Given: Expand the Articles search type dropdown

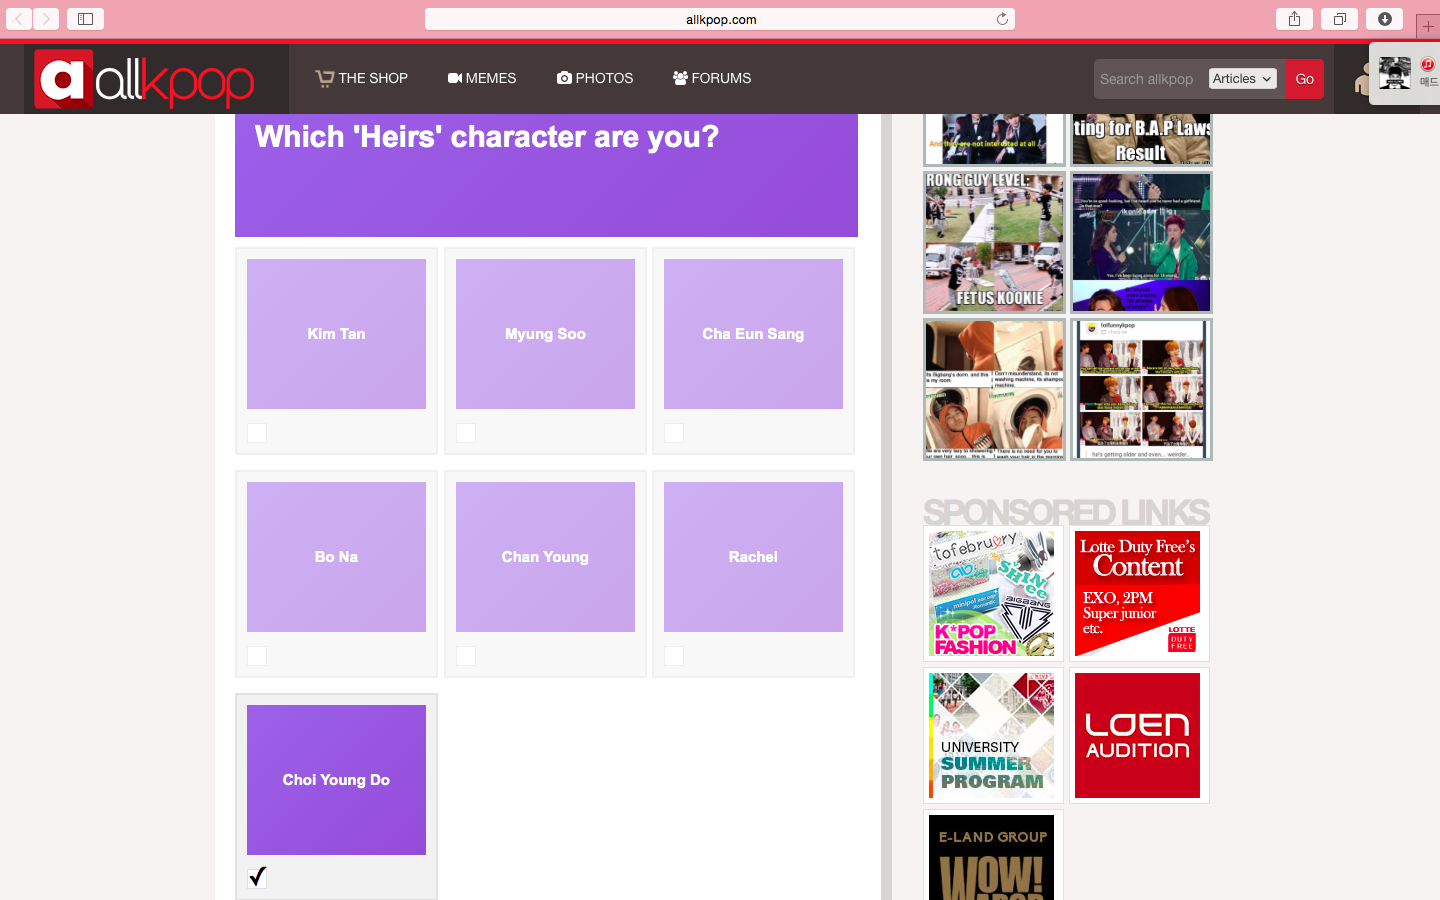Looking at the screenshot, I should 1242,79.
